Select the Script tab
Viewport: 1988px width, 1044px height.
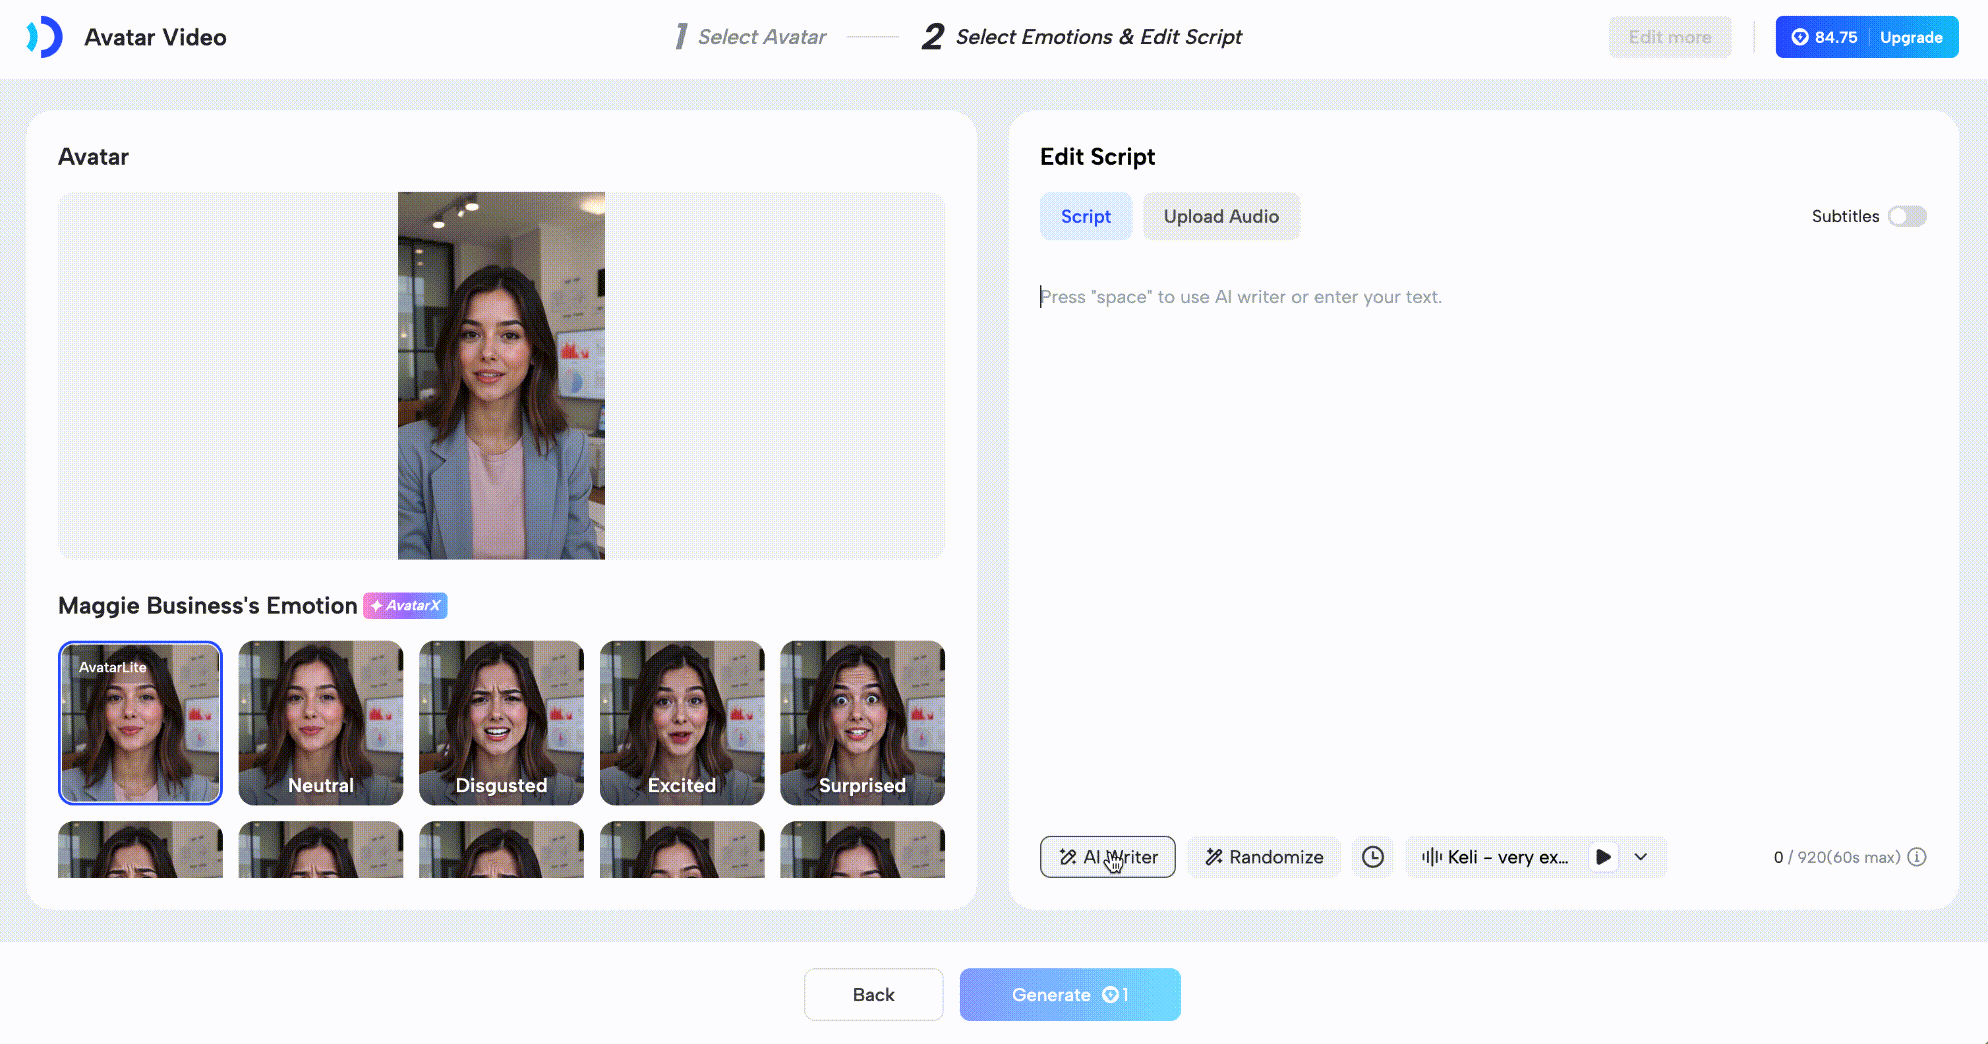(x=1085, y=216)
